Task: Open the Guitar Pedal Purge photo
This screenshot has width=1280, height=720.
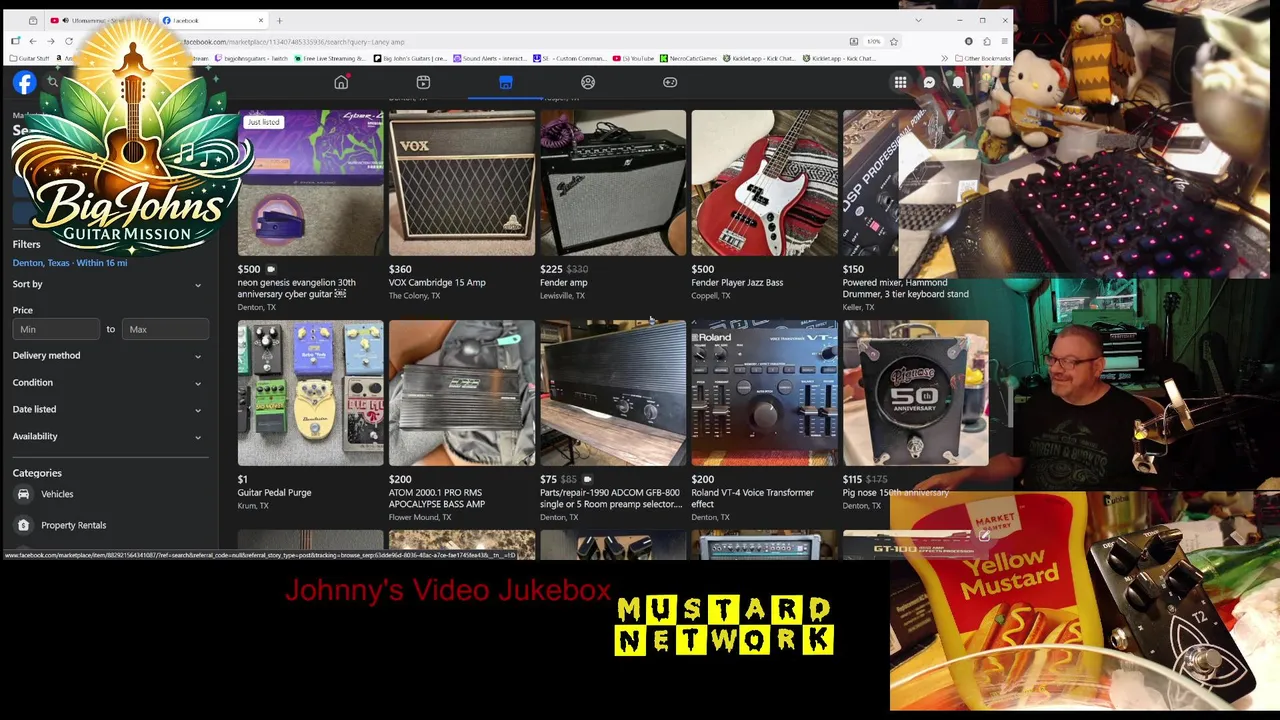Action: pos(310,393)
